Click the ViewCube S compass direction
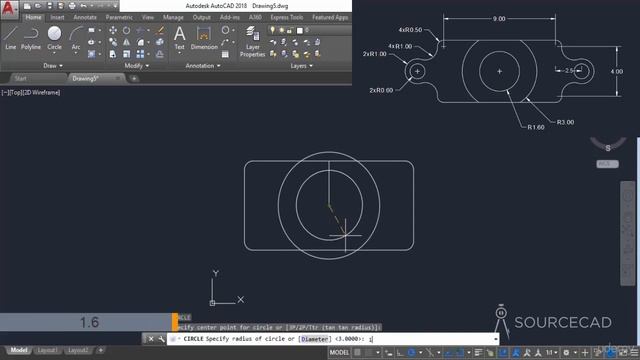This screenshot has width=640, height=360. click(x=608, y=148)
